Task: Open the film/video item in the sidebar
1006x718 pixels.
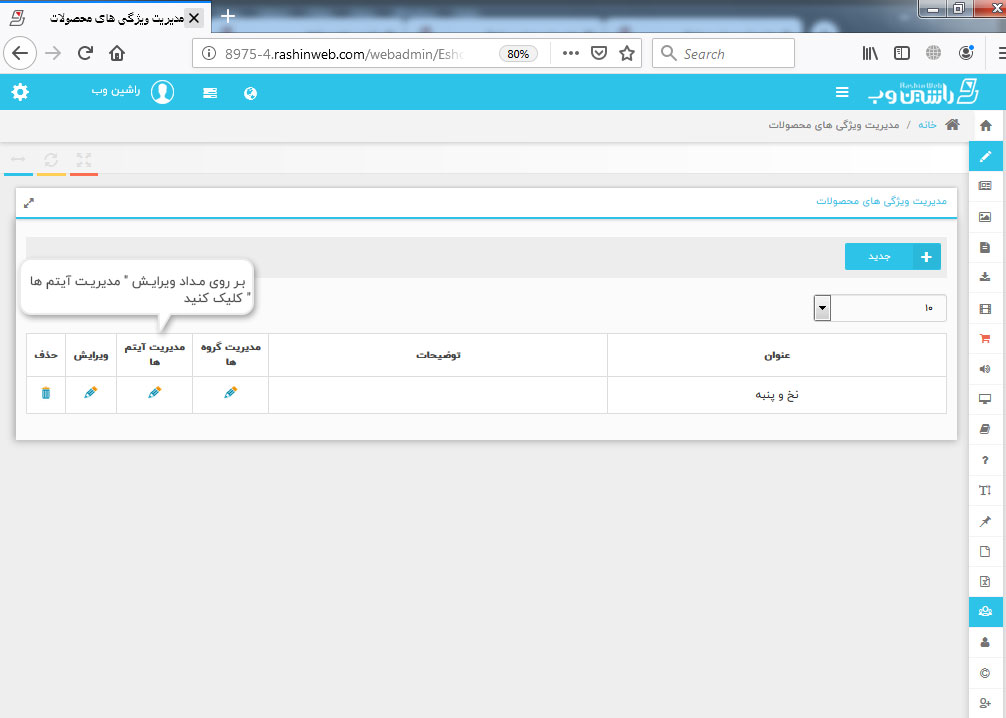Action: pyautogui.click(x=985, y=309)
